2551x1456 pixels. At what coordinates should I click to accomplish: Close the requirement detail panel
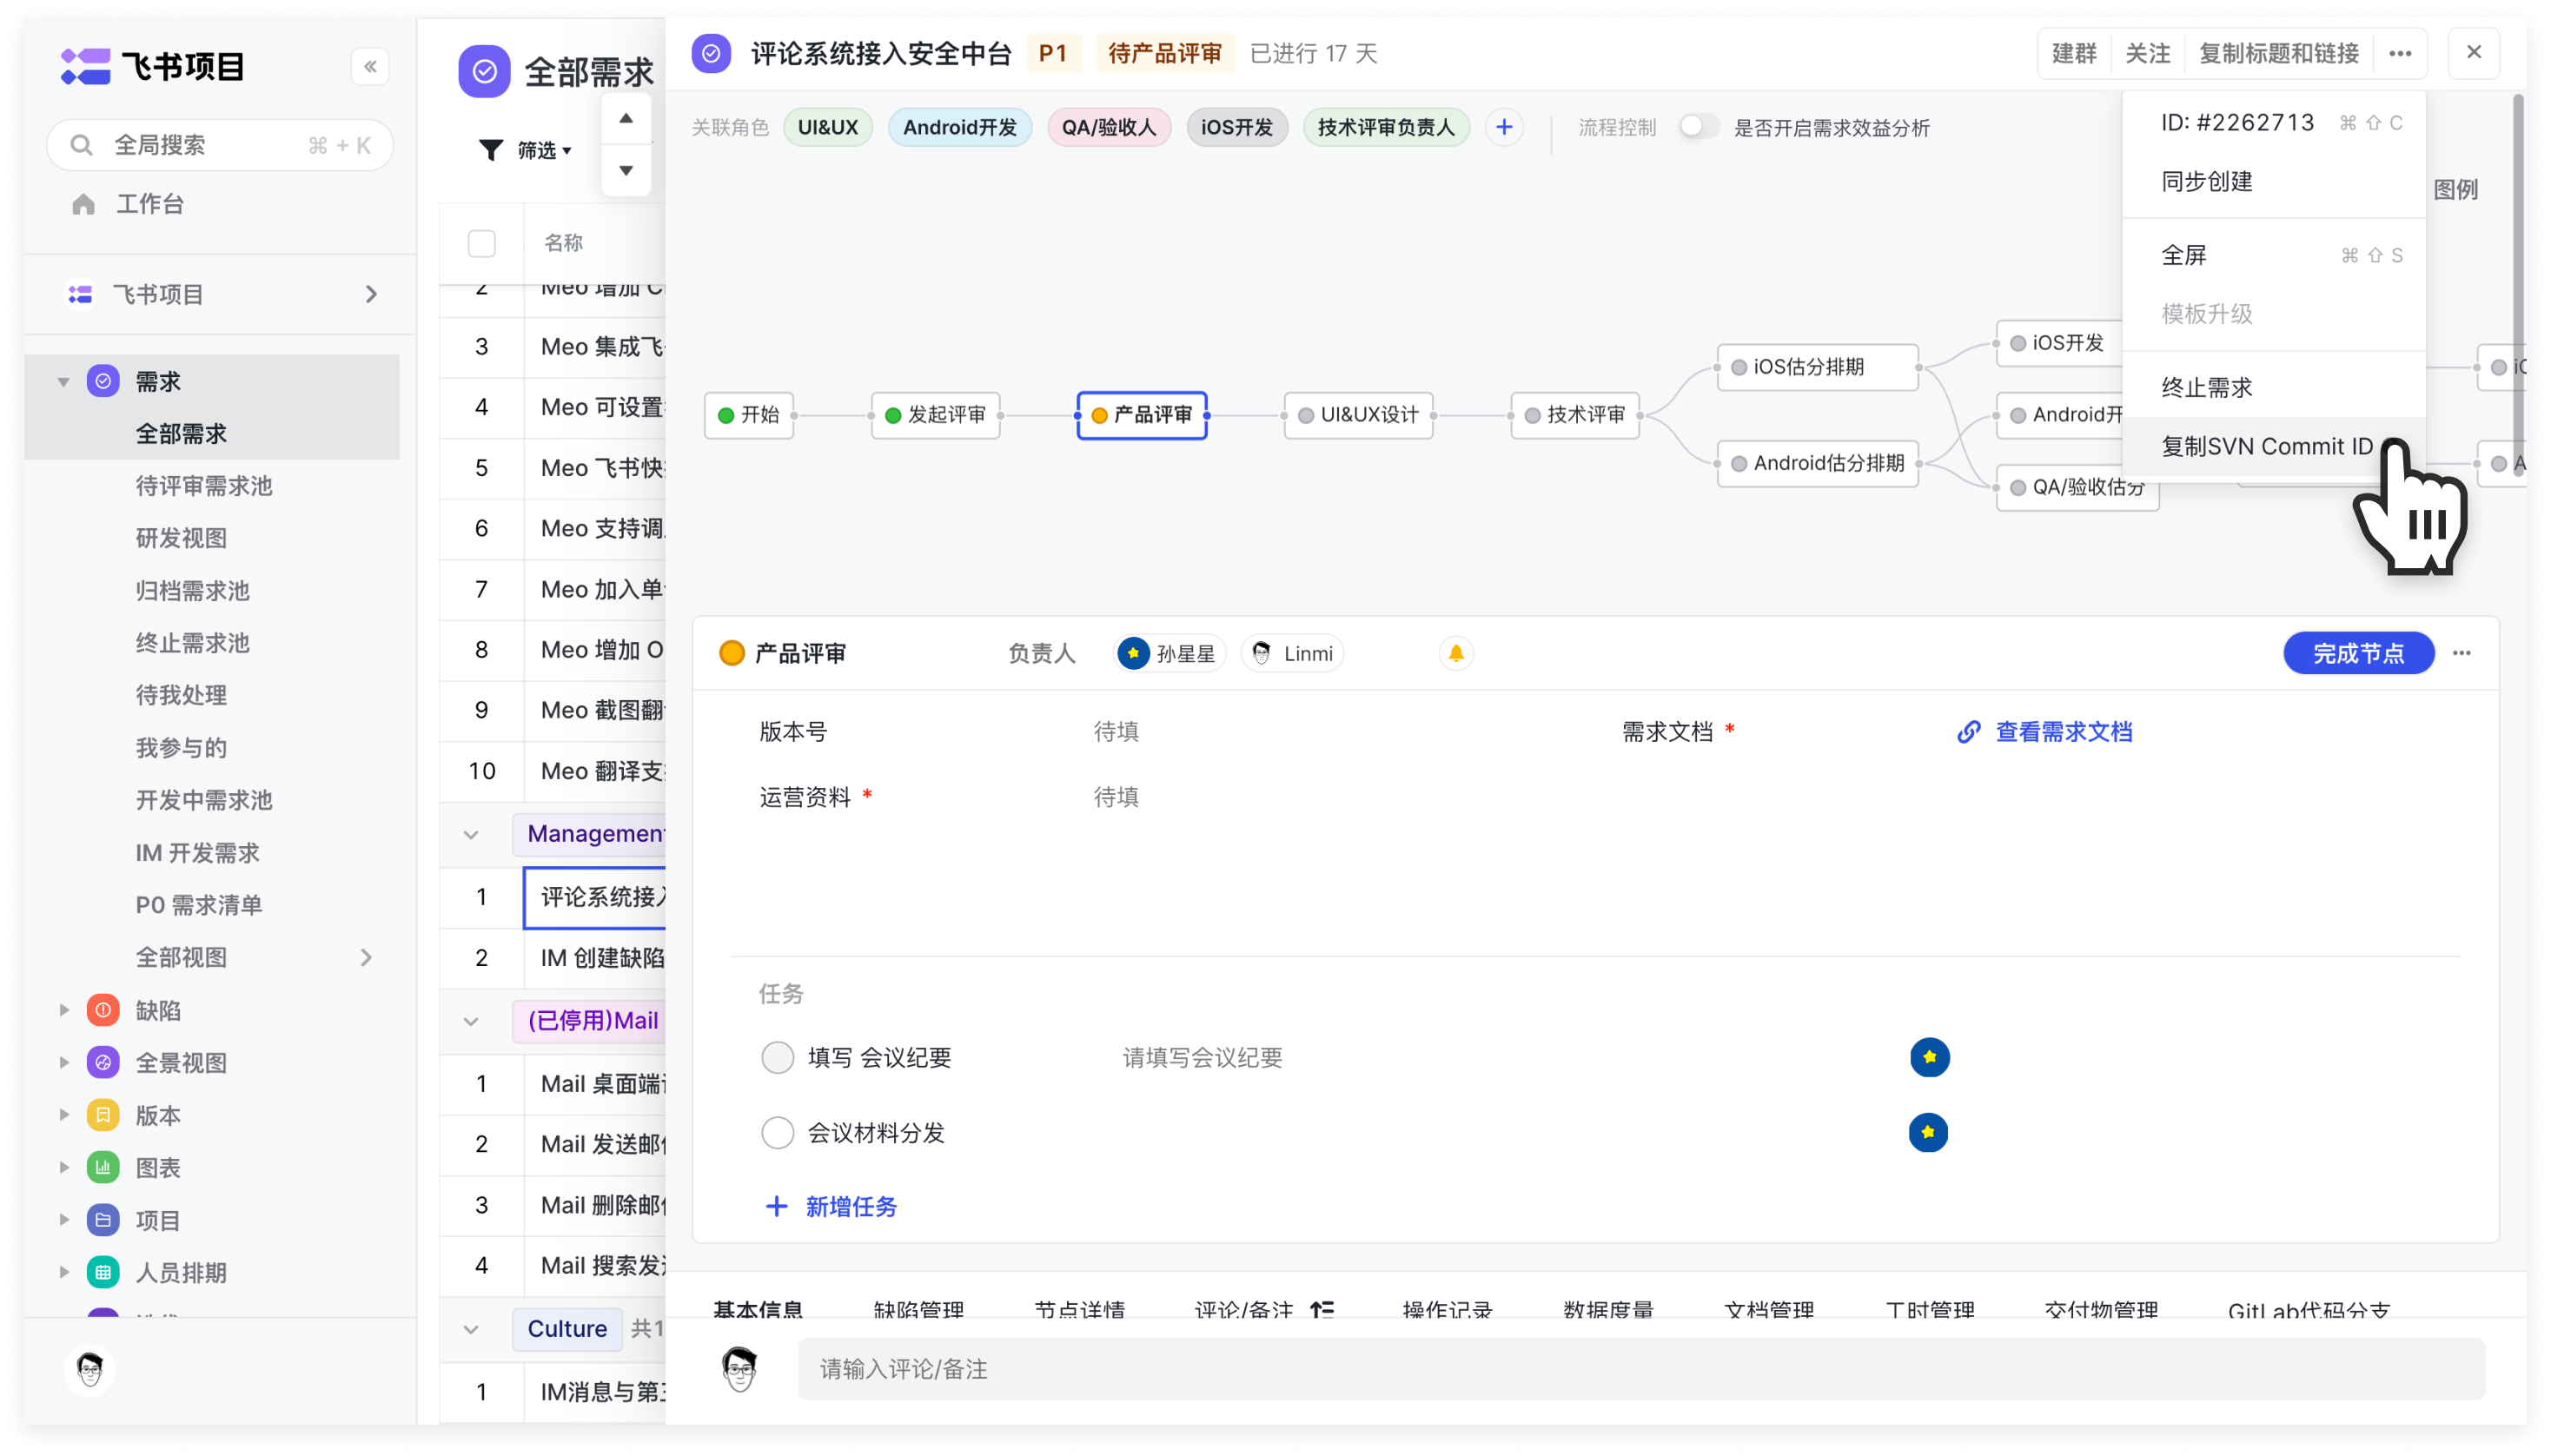click(x=2474, y=53)
